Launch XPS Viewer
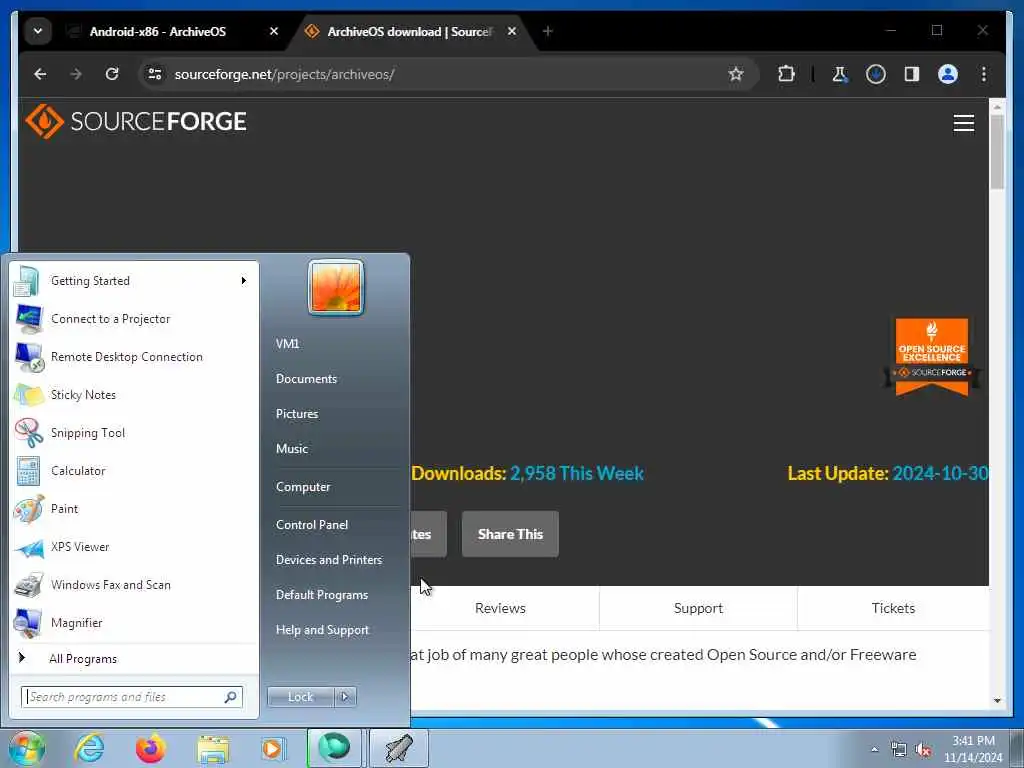 134,547
